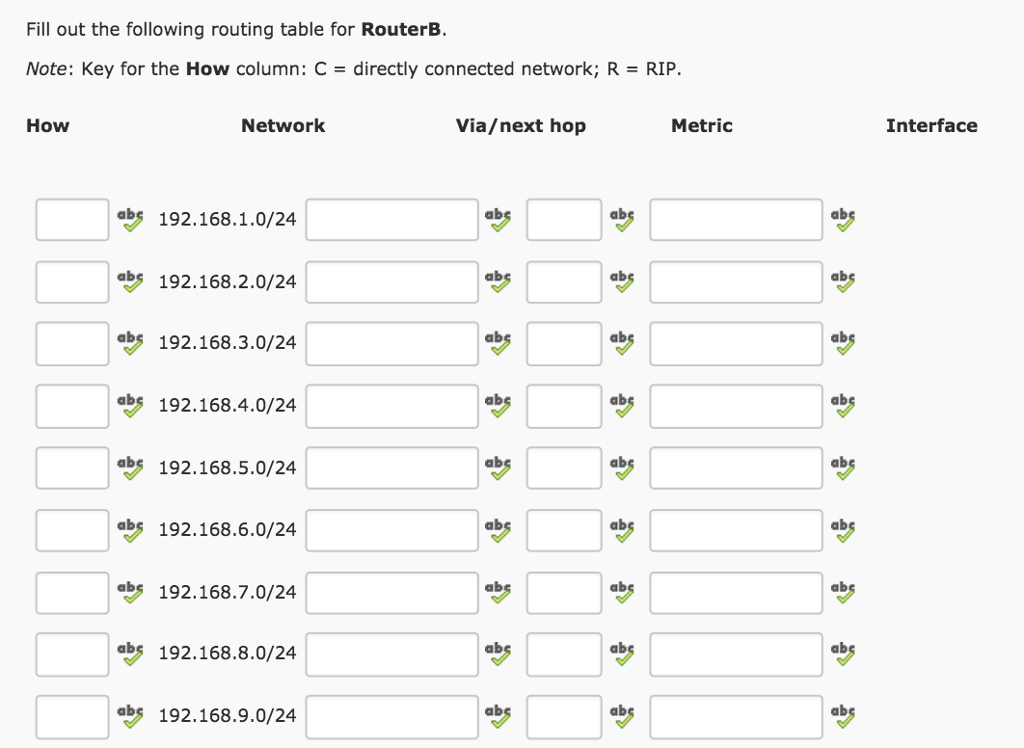Click the Via/next hop column header

tap(521, 125)
